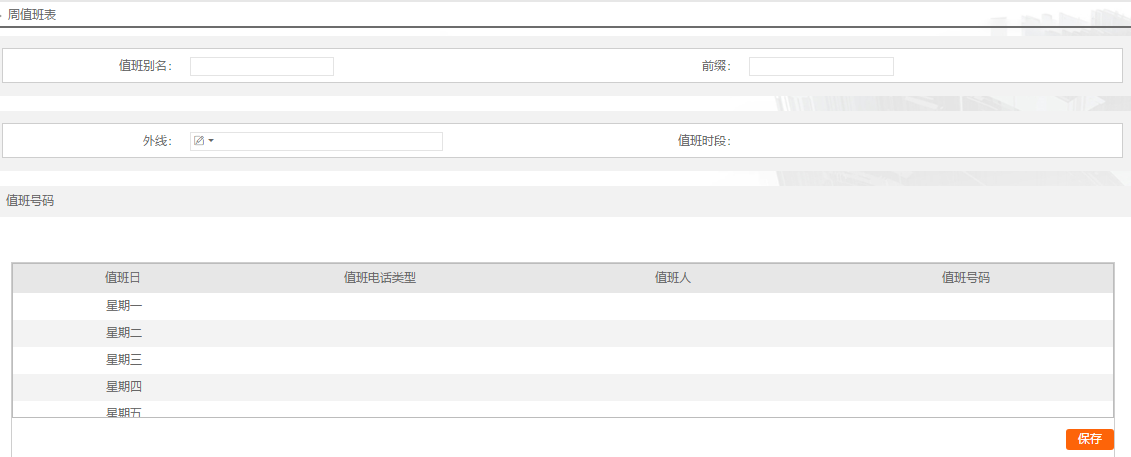Focus the 值班别名 input box
The width and height of the screenshot is (1131, 457).
point(262,66)
